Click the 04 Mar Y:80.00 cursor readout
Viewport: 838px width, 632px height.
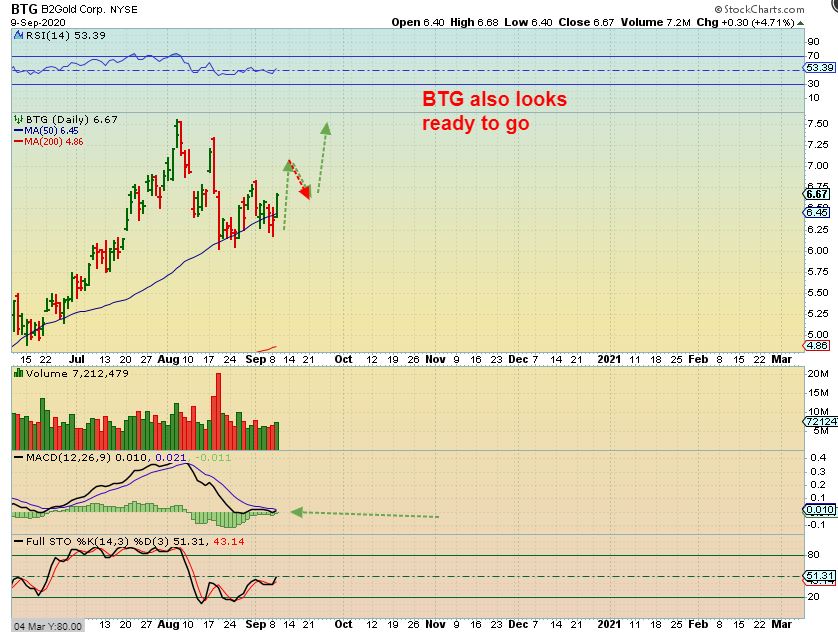click(x=48, y=626)
